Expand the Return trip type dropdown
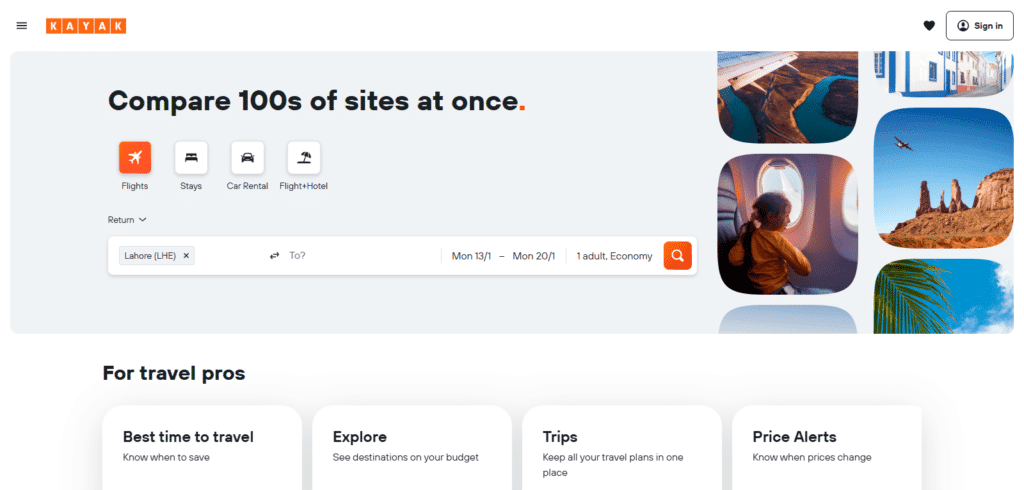The image size is (1024, 490). click(x=127, y=219)
